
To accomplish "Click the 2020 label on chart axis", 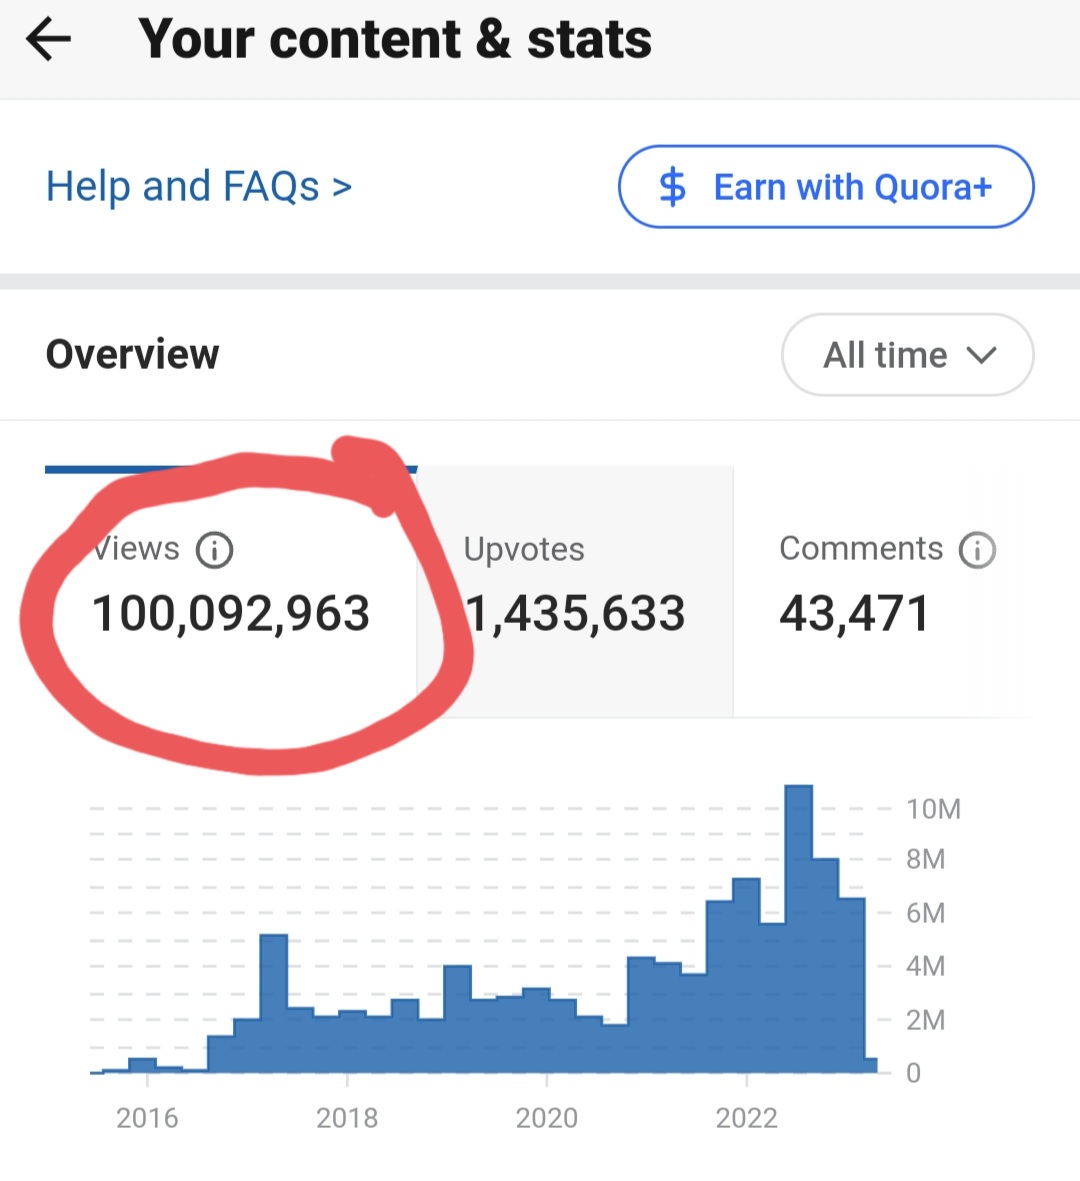I will point(547,1118).
